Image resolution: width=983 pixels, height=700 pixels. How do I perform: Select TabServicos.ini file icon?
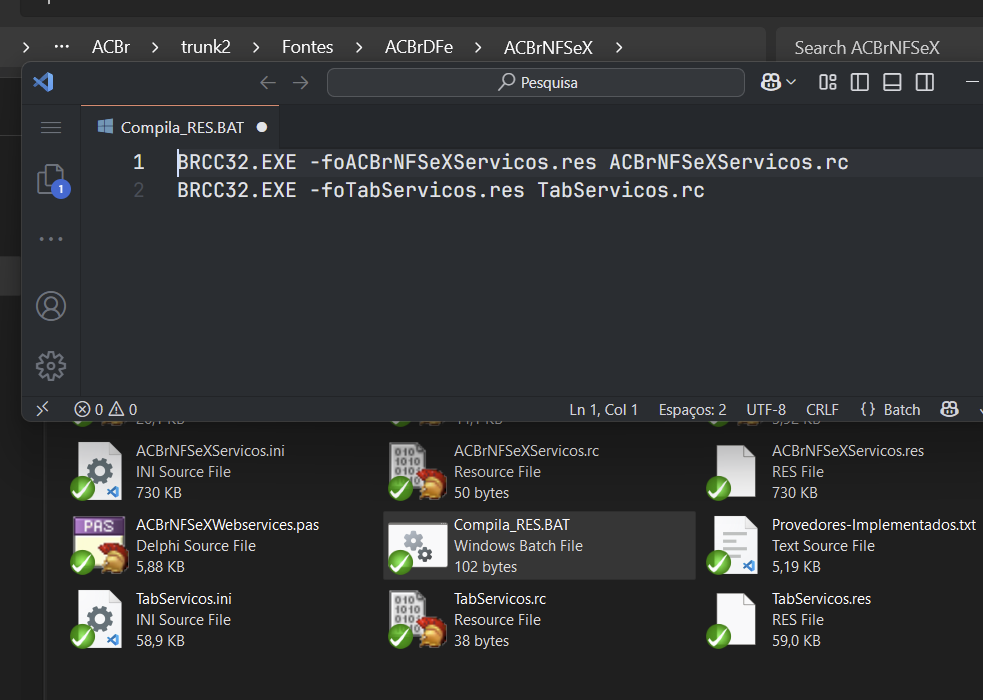point(97,619)
